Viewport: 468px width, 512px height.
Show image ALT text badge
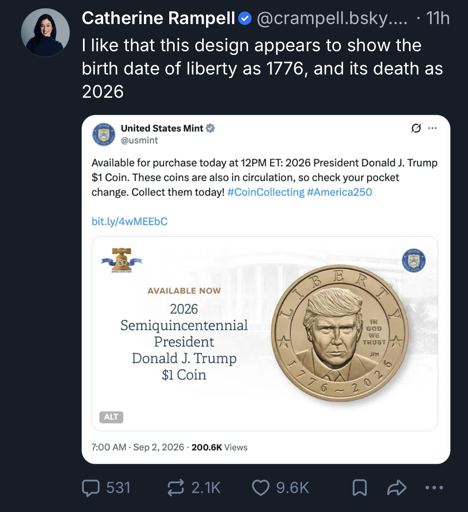[x=111, y=417]
